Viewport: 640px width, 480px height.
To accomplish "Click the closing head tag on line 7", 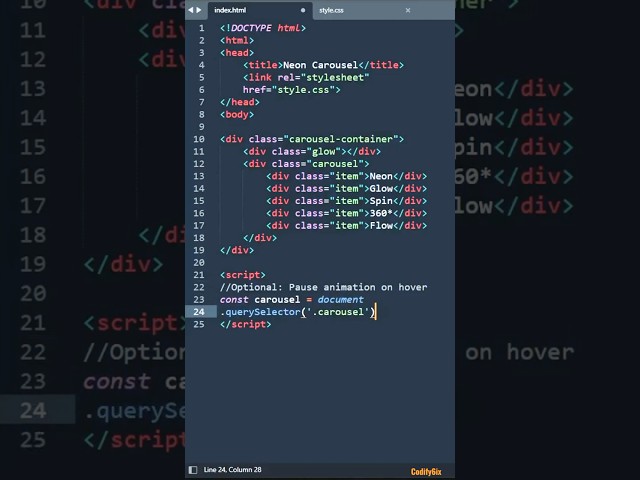I will [x=240, y=102].
